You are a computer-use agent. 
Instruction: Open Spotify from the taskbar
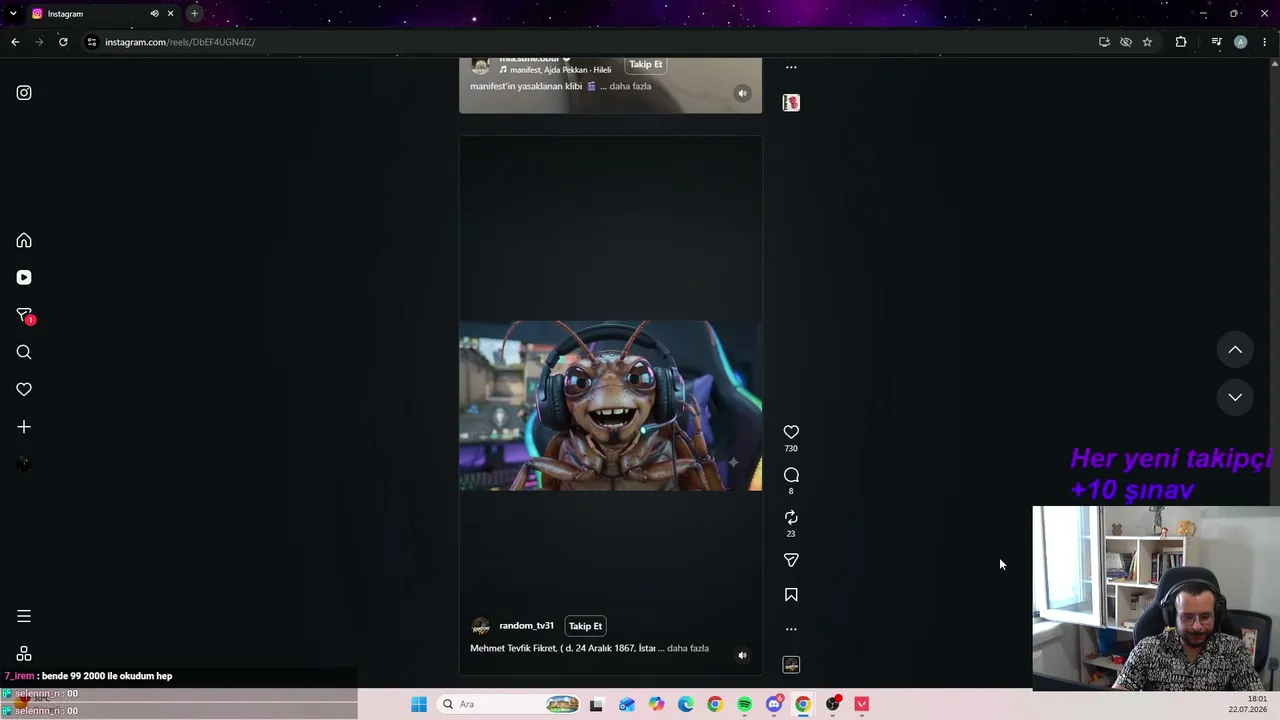744,704
